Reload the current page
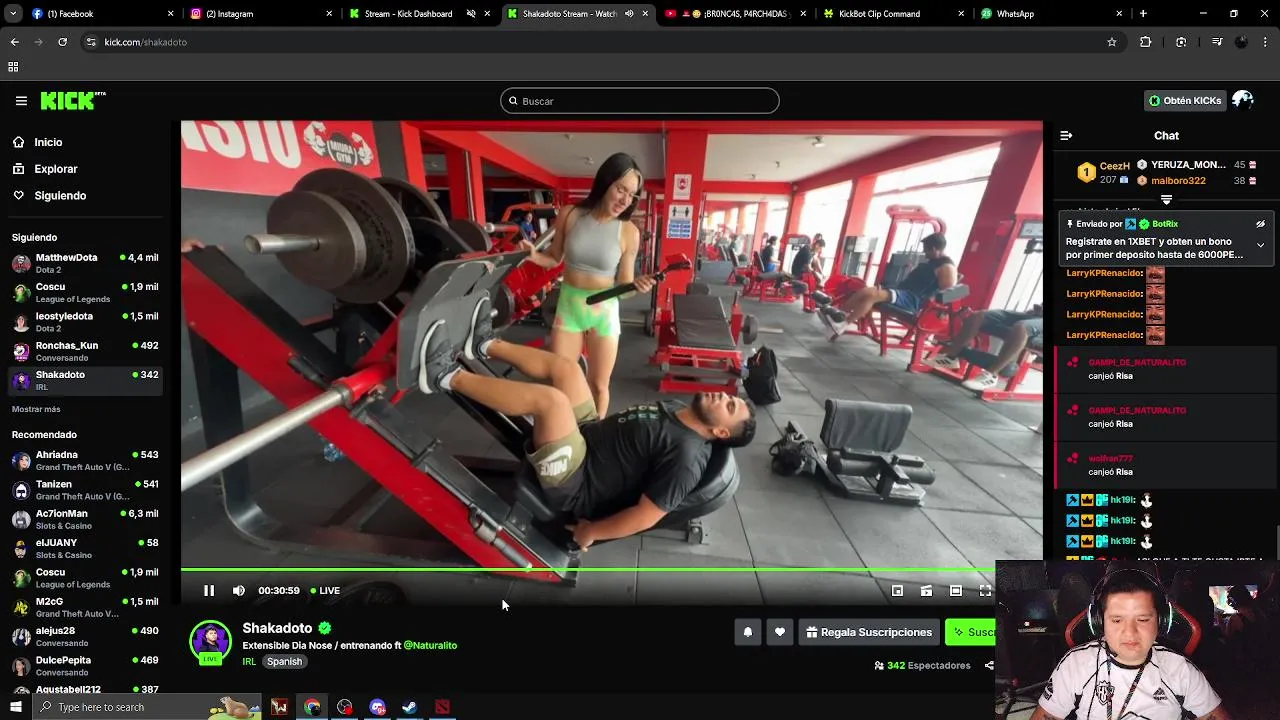 coord(62,42)
